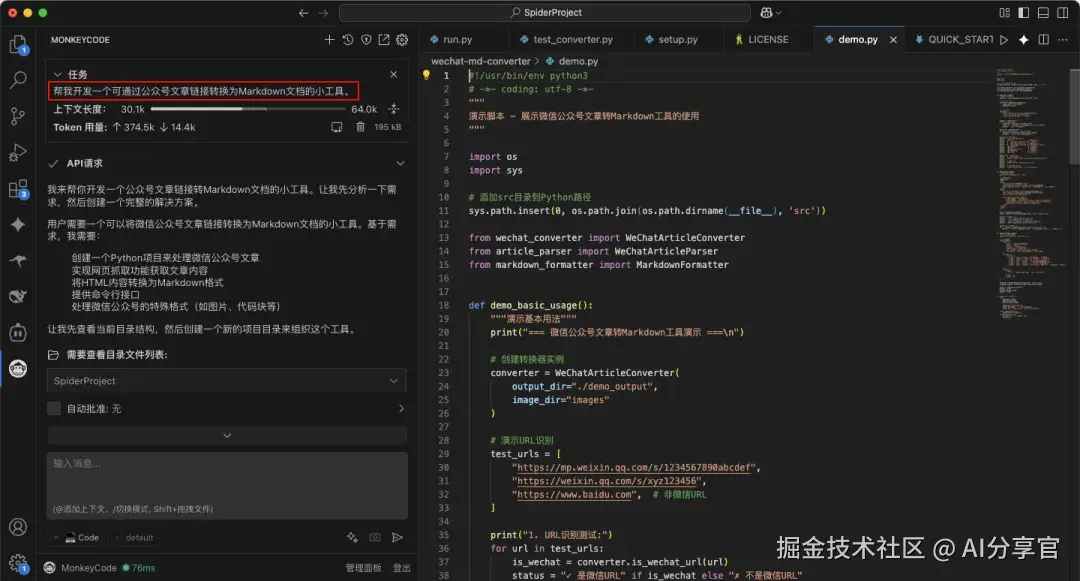Toggle secondary sidebar layout icon
Screen dimensions: 1080x581
[x=1062, y=12]
